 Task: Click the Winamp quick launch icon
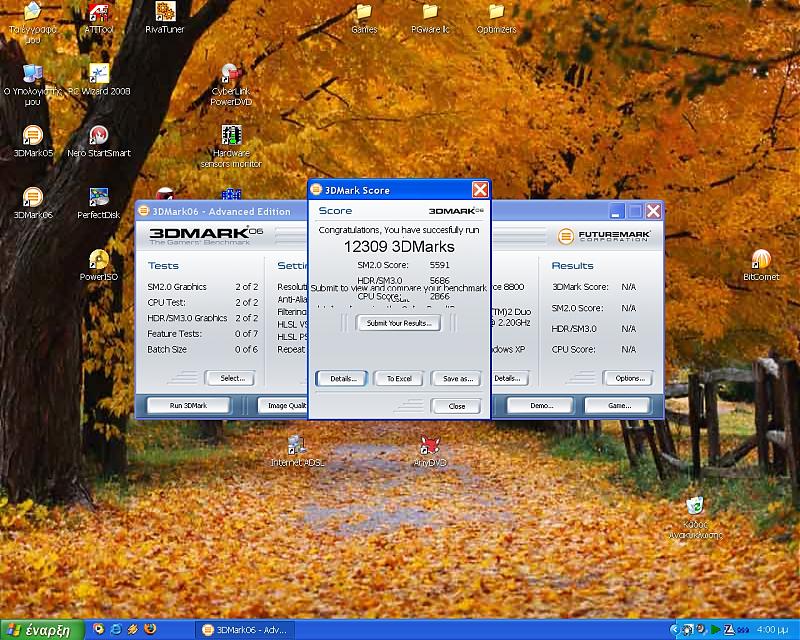tap(133, 629)
